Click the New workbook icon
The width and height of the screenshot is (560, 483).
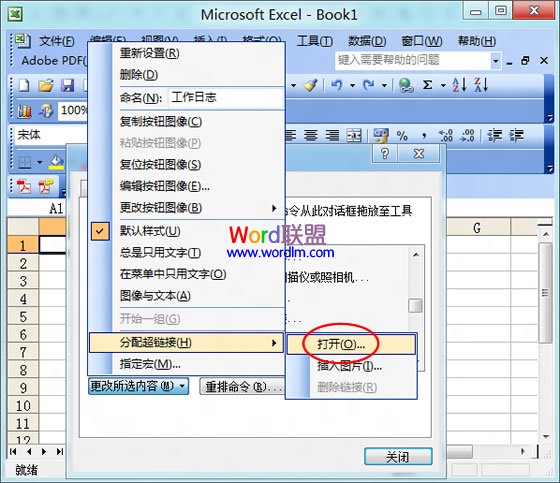point(24,85)
